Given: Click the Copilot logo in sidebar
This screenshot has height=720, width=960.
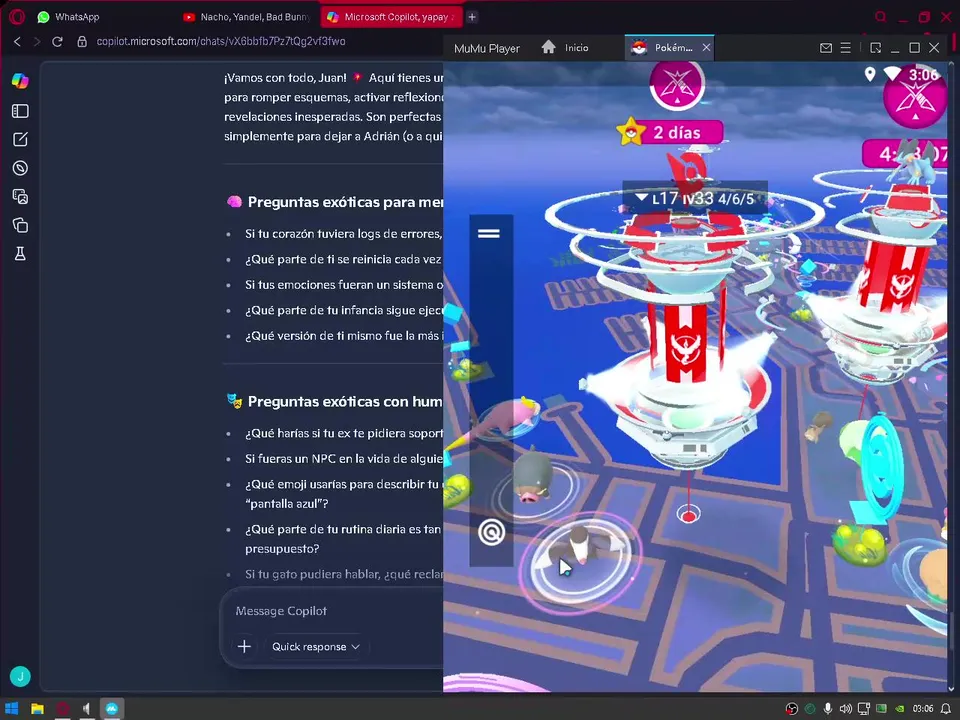Looking at the screenshot, I should coord(20,81).
